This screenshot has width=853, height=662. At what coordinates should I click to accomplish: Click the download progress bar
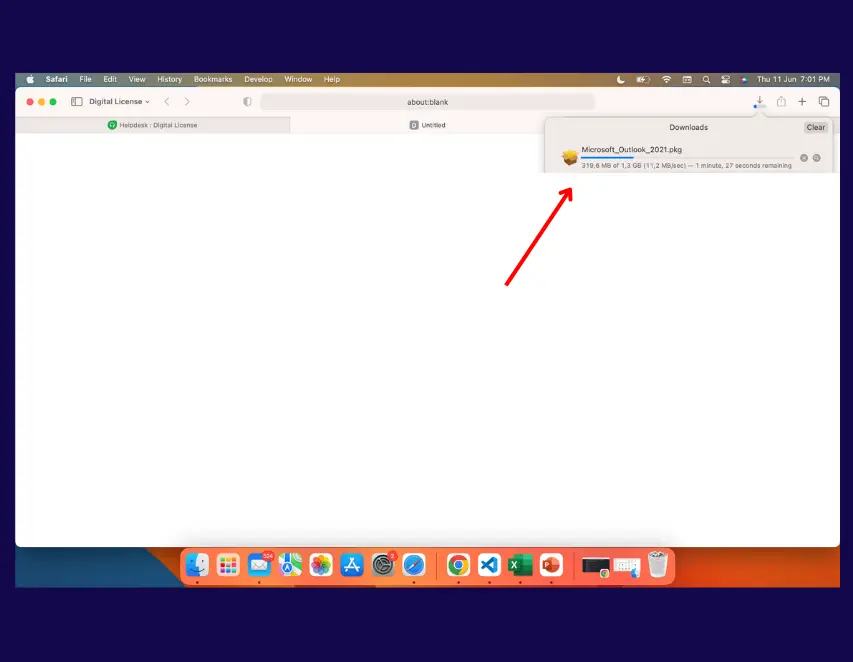pos(687,158)
